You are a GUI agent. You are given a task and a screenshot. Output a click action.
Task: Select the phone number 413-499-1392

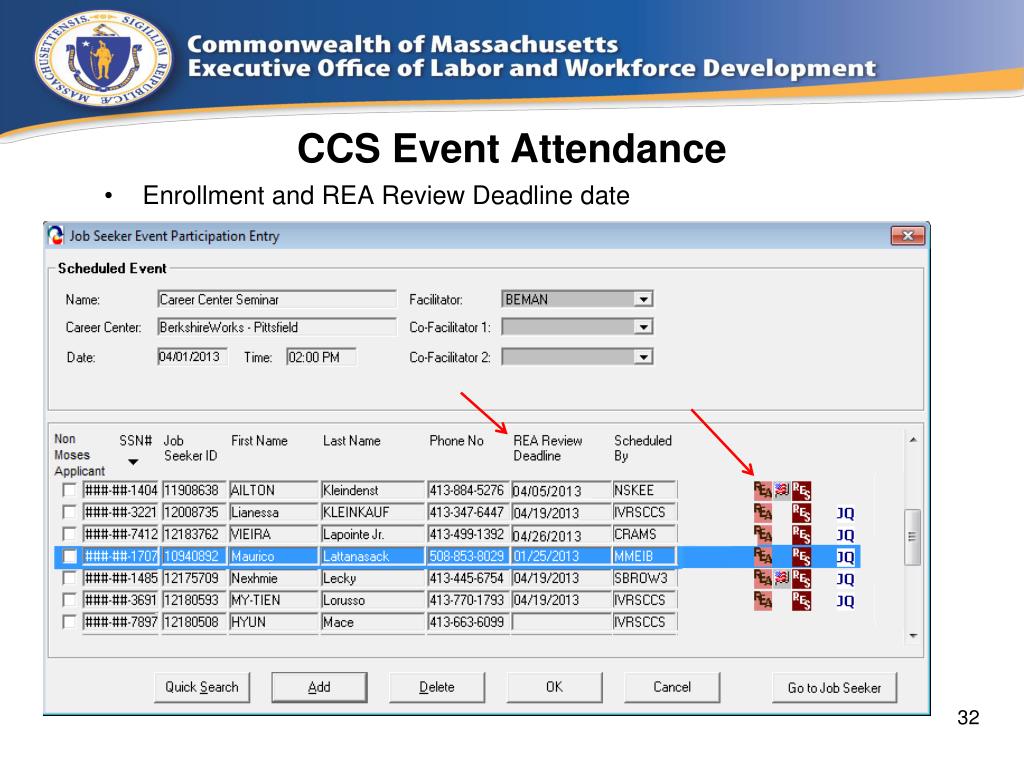coord(467,534)
